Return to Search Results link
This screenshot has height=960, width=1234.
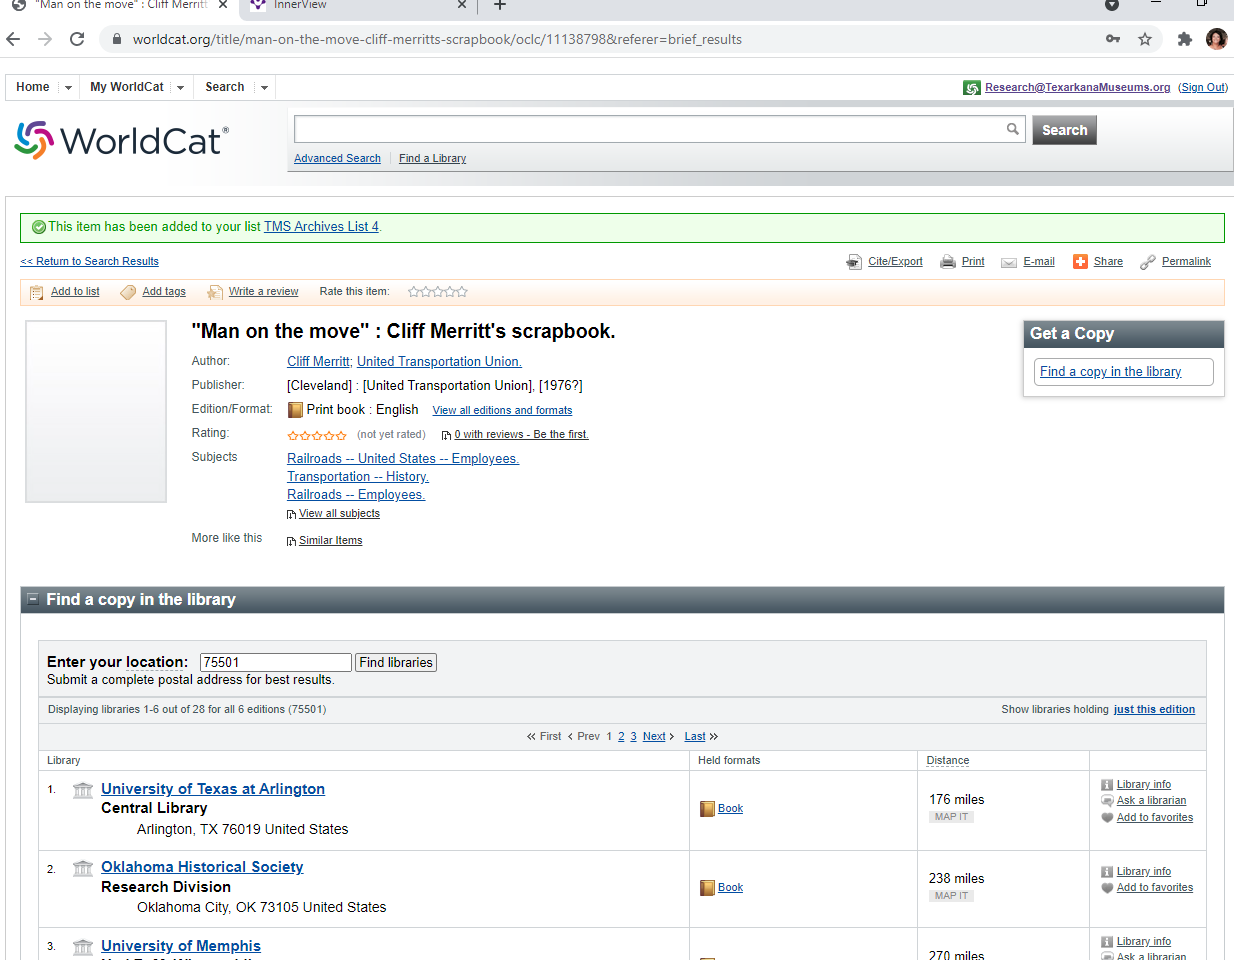(x=90, y=261)
